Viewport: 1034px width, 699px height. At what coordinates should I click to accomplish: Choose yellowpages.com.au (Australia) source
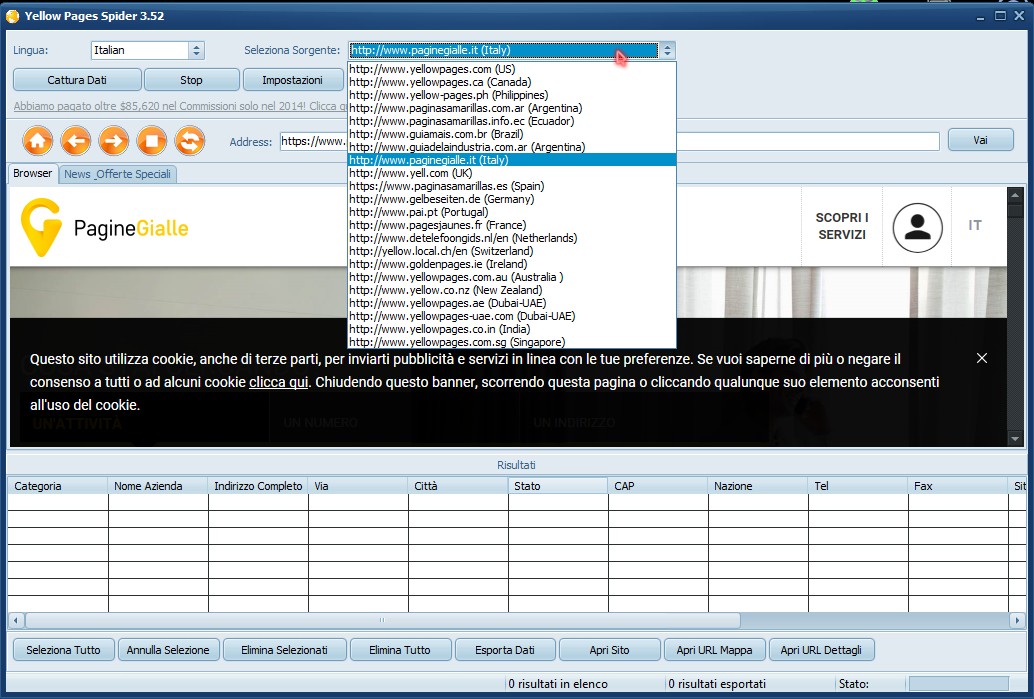512,277
